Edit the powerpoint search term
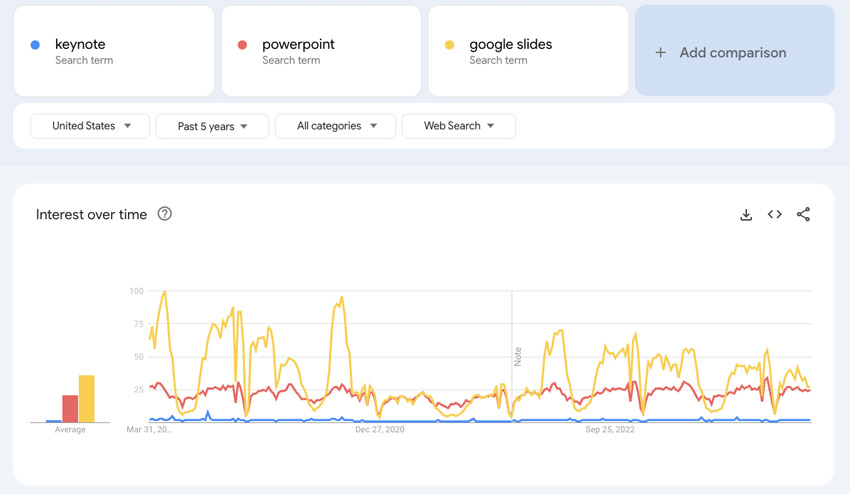The width and height of the screenshot is (850, 494). click(321, 51)
